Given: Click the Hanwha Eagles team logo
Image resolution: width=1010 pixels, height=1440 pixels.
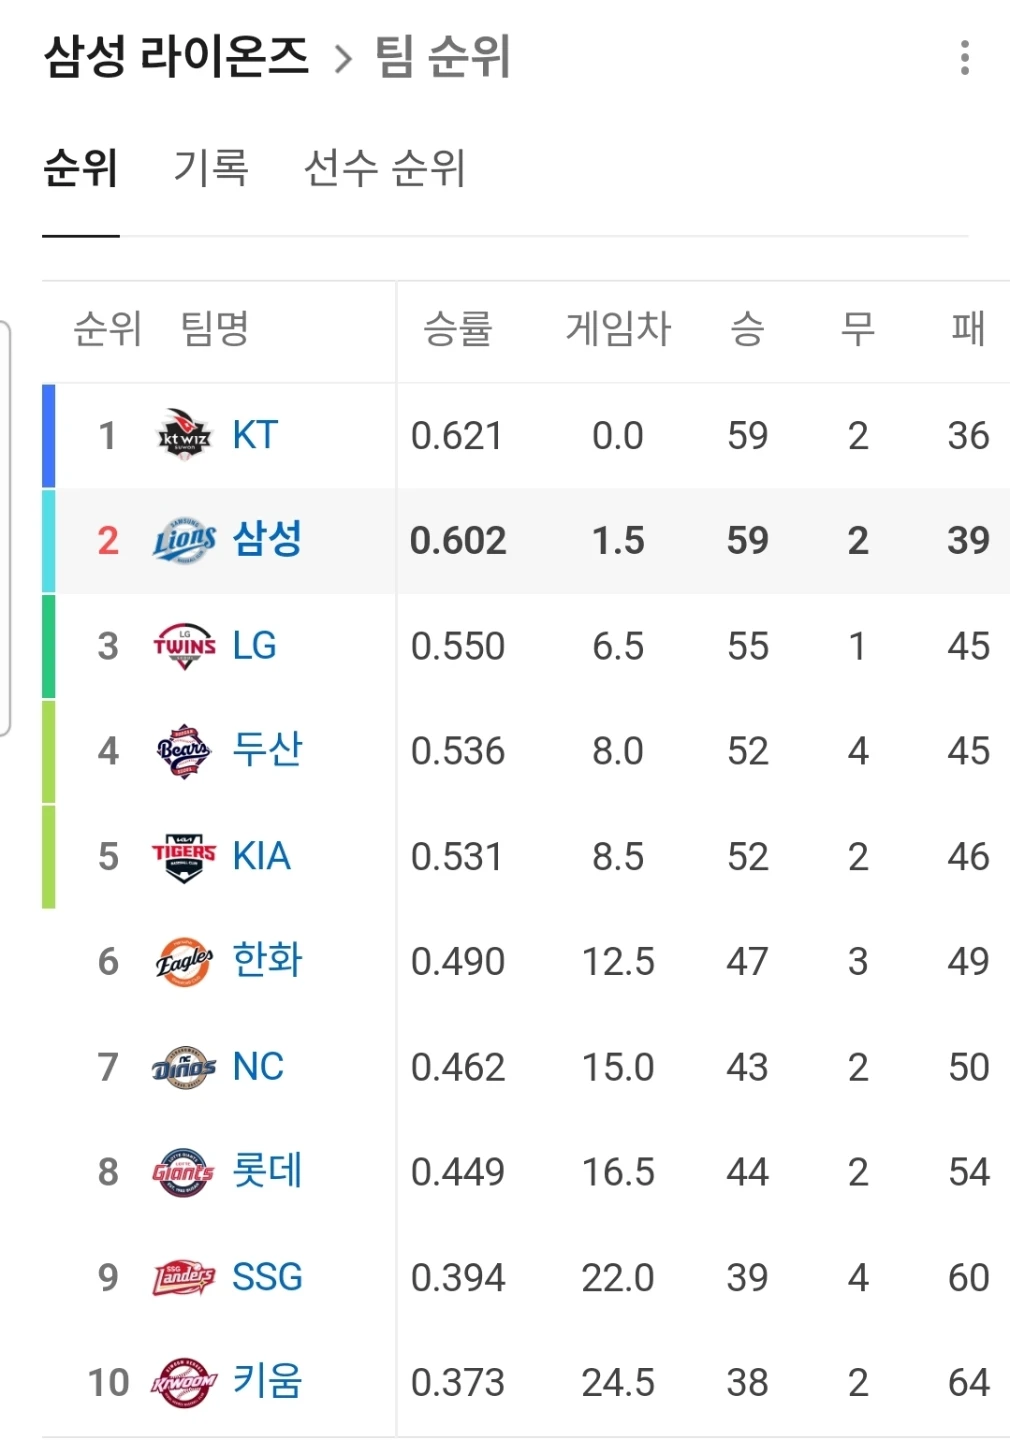Looking at the screenshot, I should [x=185, y=962].
